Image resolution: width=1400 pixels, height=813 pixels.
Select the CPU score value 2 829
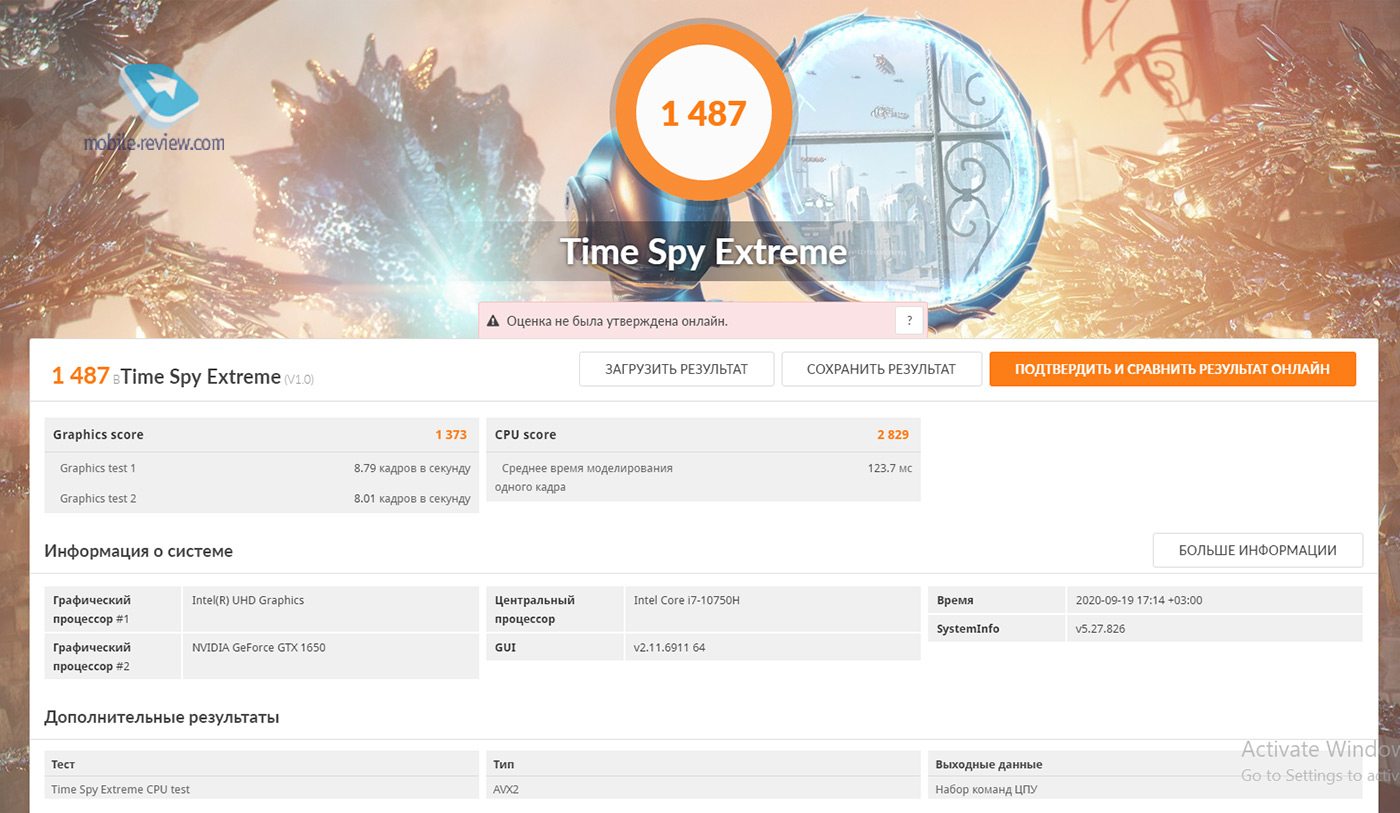[x=893, y=435]
